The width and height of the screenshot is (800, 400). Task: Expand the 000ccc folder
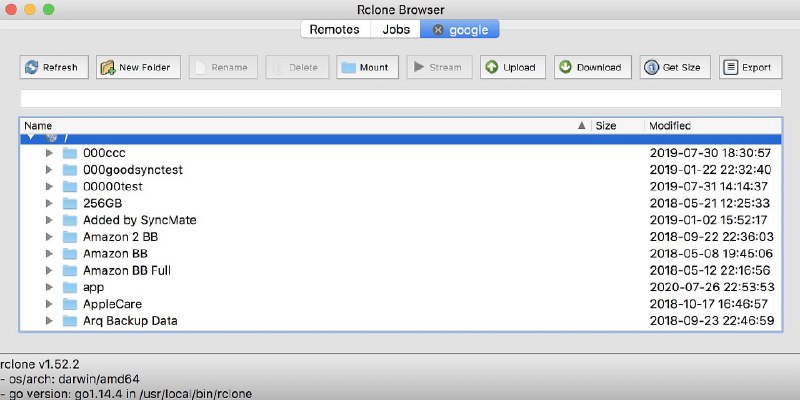pos(47,153)
